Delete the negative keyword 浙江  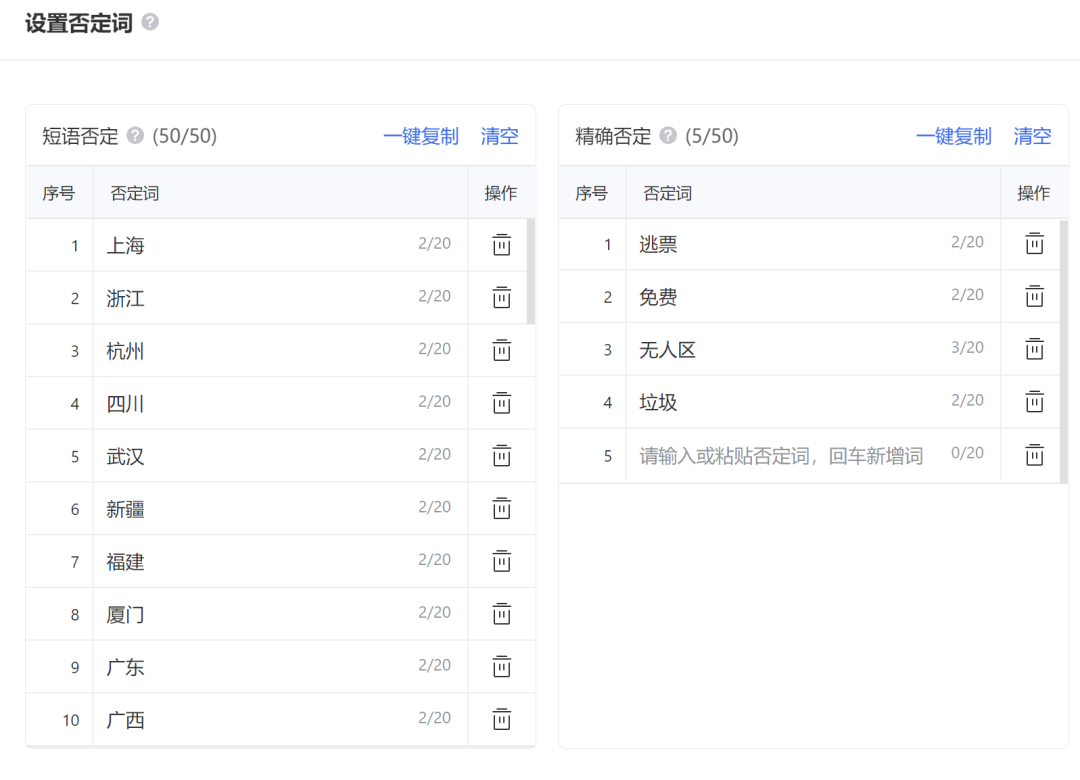502,297
